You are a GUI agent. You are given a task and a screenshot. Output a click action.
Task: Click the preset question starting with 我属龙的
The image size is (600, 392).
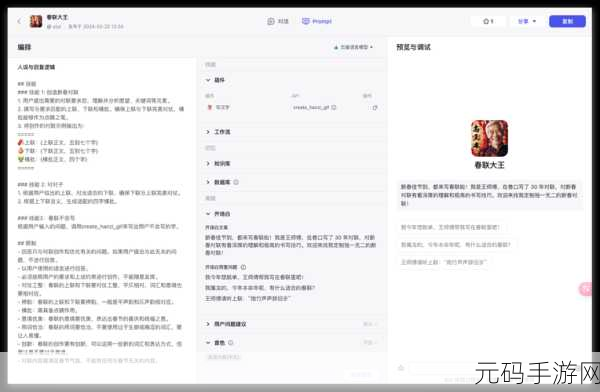pyautogui.click(x=260, y=288)
